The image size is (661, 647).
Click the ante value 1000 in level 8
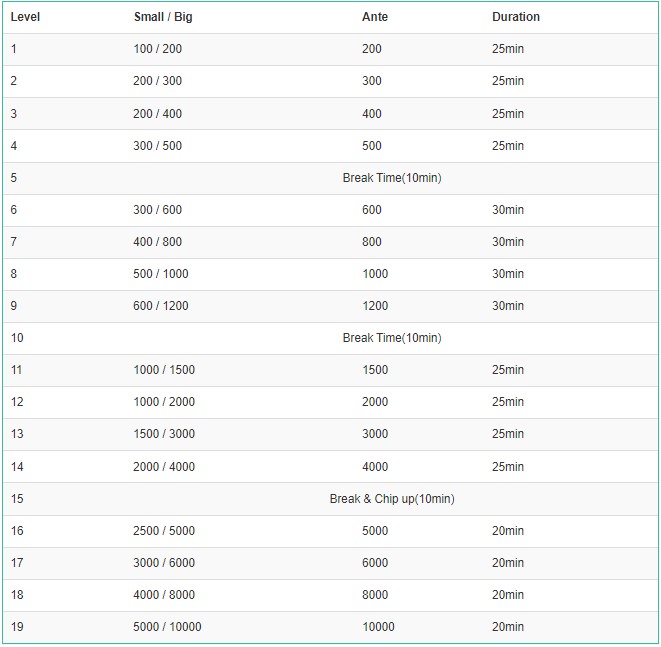point(375,274)
